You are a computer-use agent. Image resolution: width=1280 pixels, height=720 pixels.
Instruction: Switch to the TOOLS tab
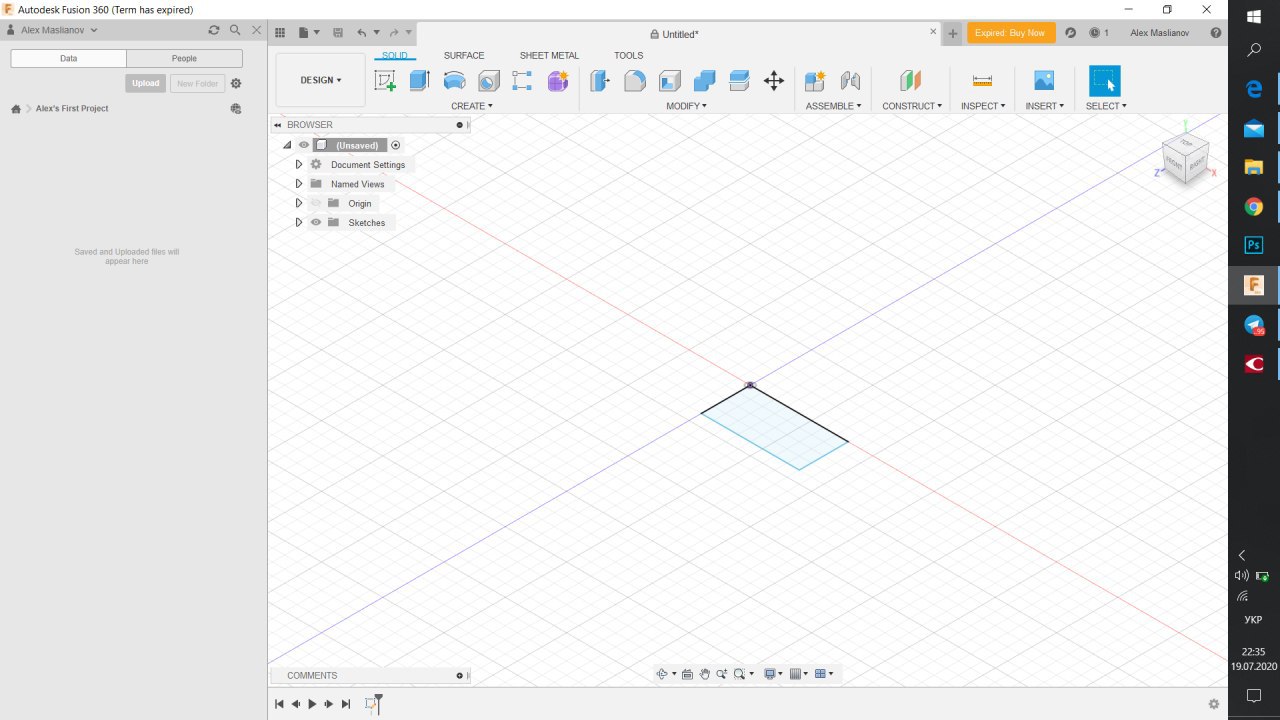coord(629,56)
